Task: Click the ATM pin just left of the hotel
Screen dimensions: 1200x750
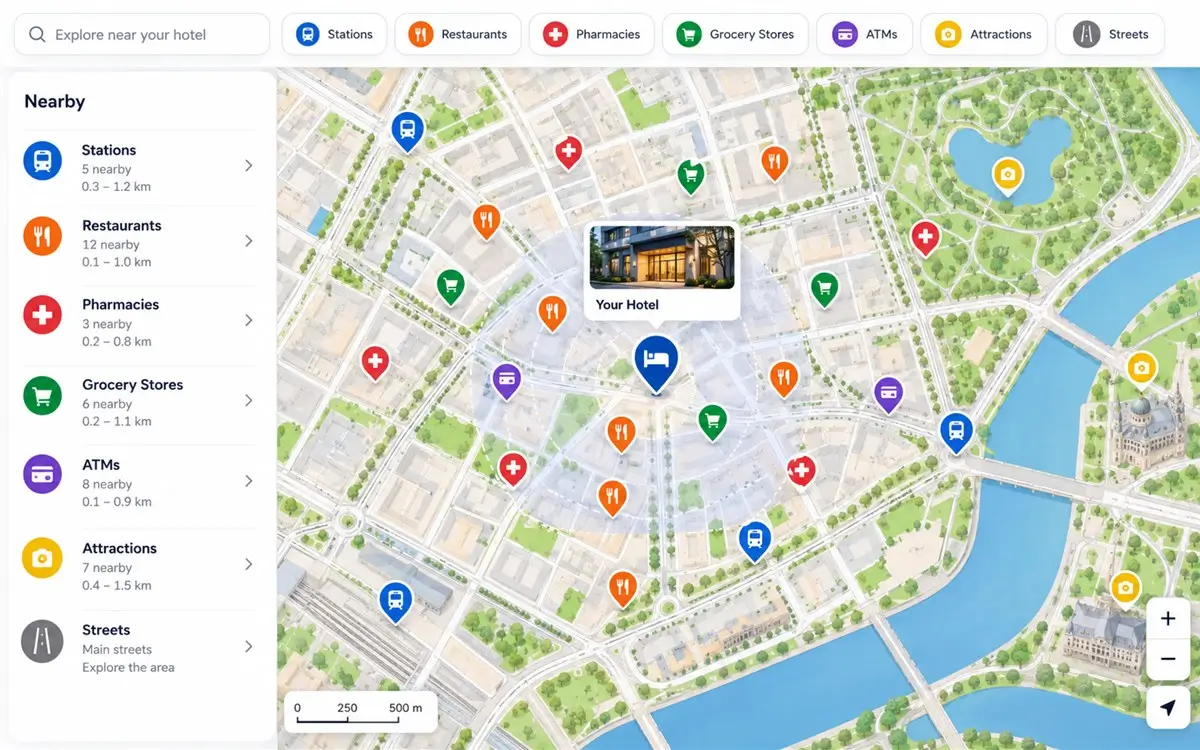Action: (x=507, y=380)
